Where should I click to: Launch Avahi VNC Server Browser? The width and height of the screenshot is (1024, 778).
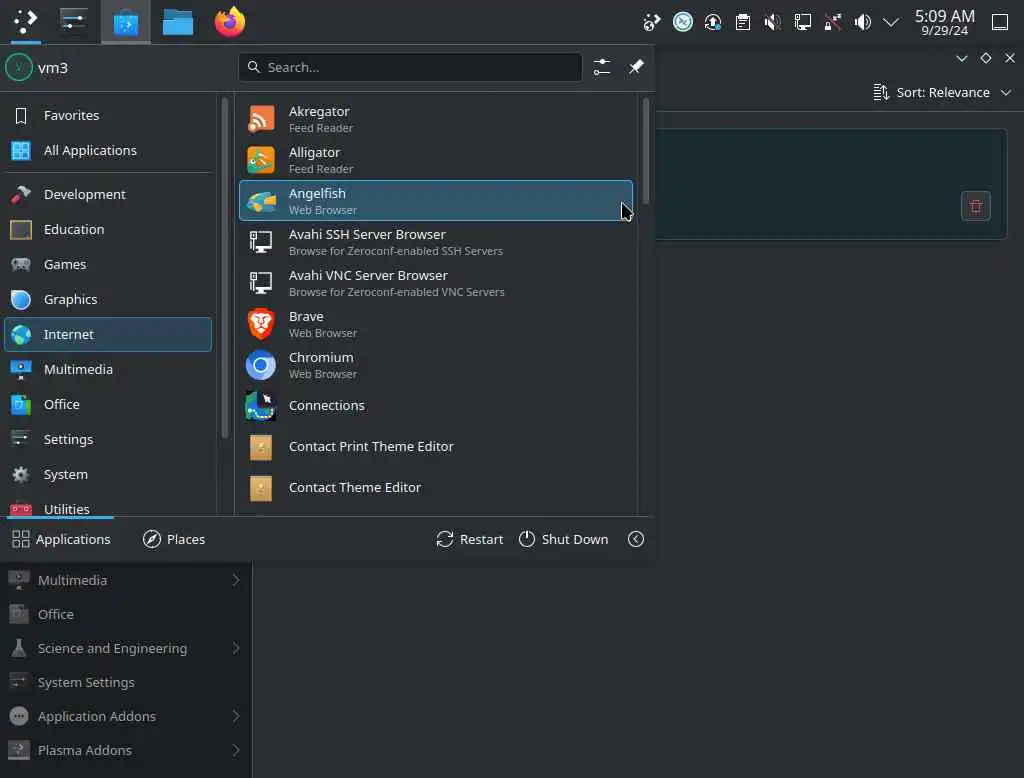point(436,283)
